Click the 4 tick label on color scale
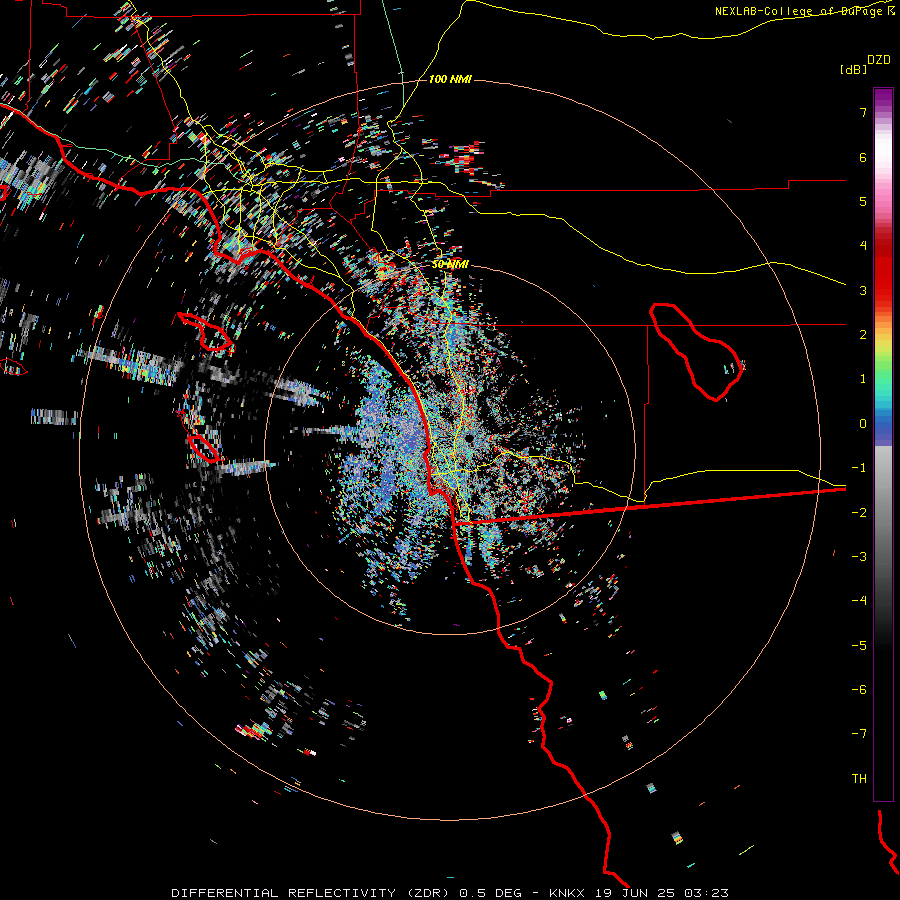This screenshot has width=900, height=900. pos(863,246)
